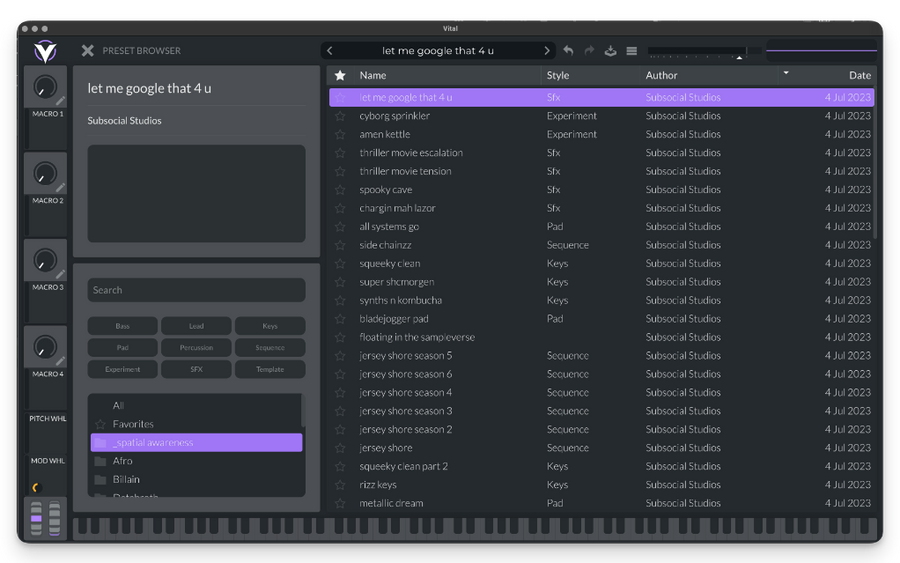Toggle the Lead style filter
This screenshot has width=900, height=563.
pyautogui.click(x=196, y=326)
